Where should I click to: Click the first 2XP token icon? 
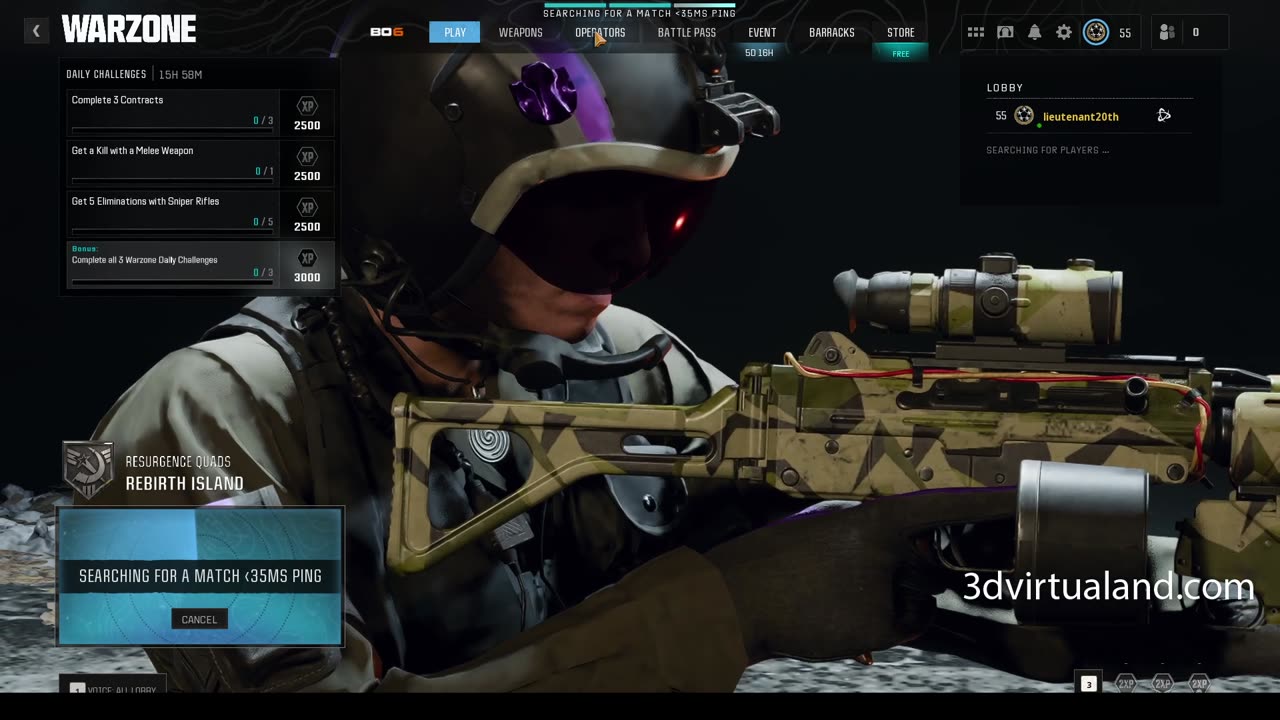pyautogui.click(x=1126, y=684)
